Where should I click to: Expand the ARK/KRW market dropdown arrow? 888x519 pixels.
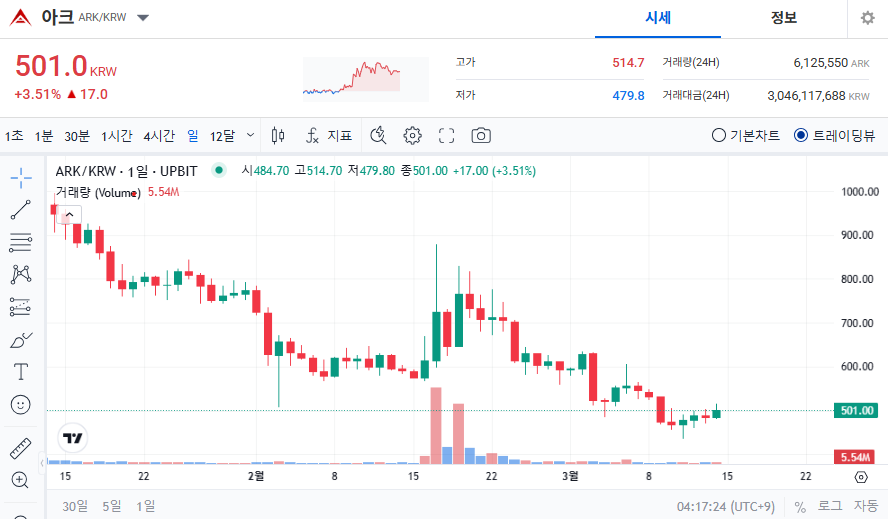143,18
